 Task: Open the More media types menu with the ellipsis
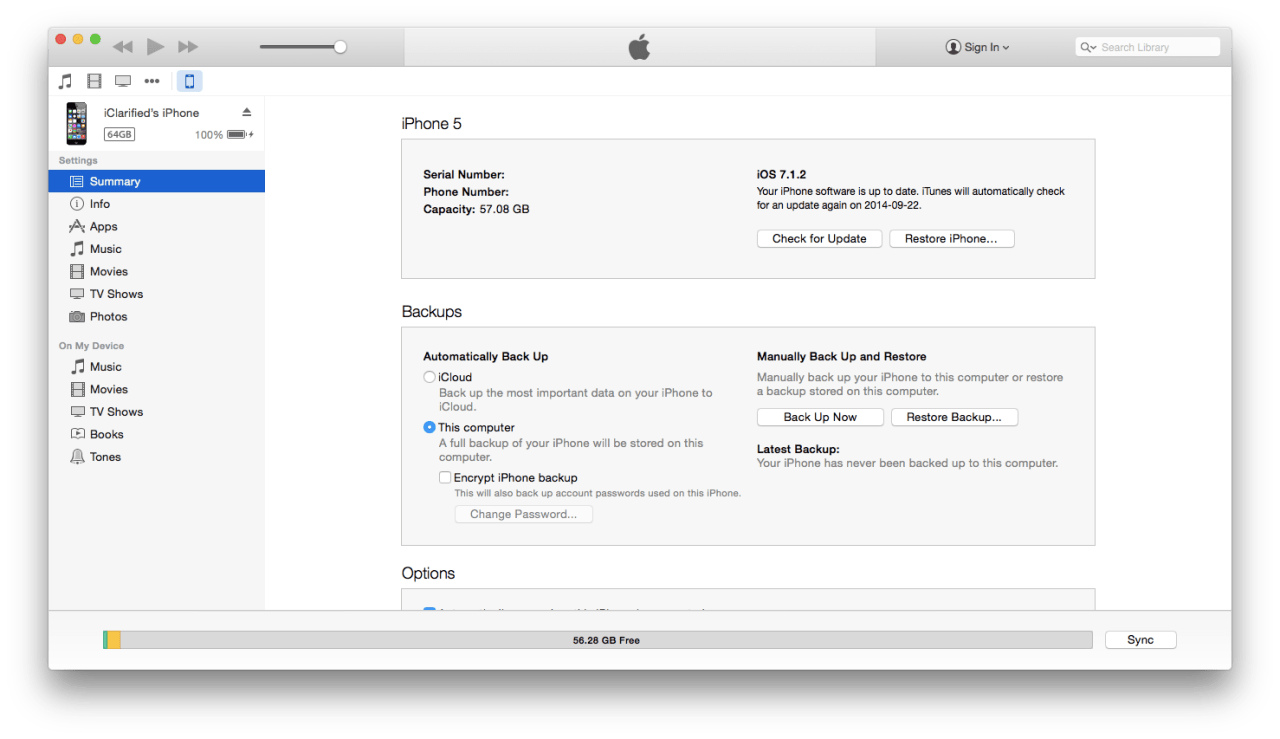[x=151, y=81]
